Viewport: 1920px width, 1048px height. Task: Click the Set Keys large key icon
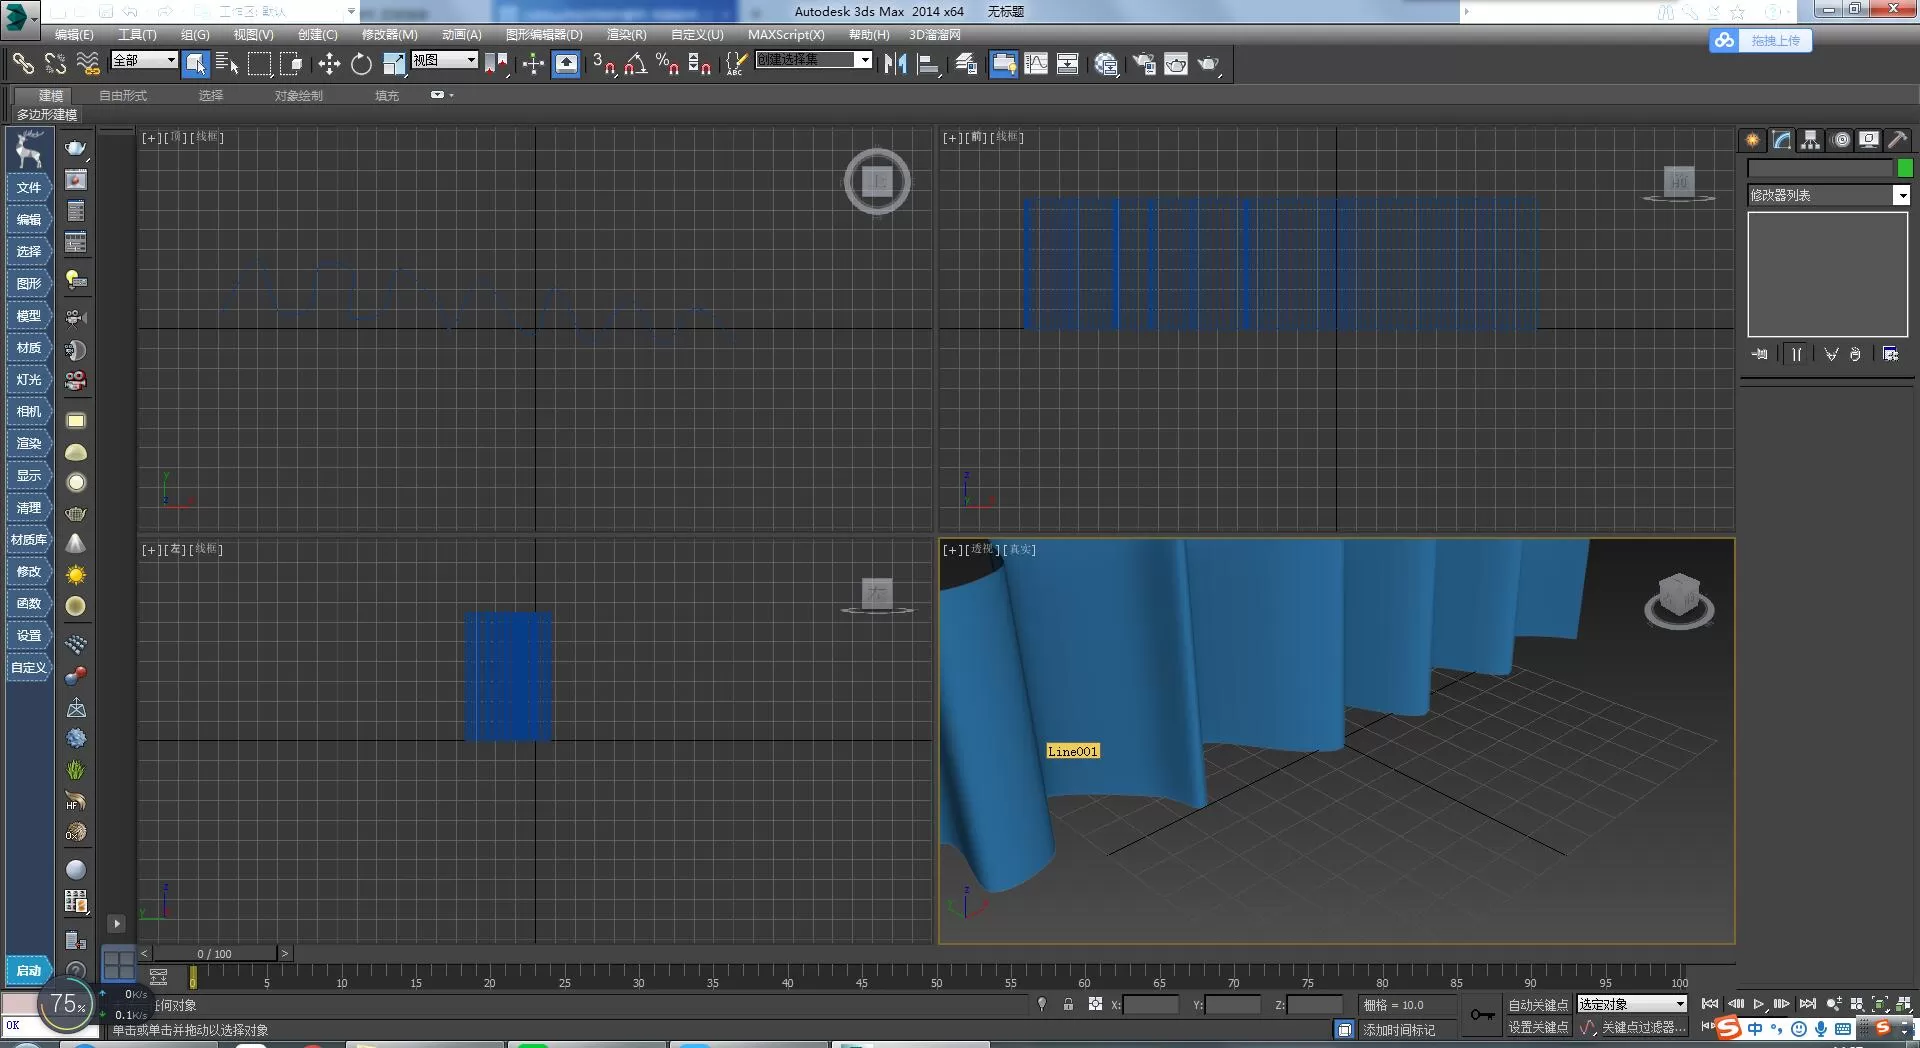pos(1482,1015)
